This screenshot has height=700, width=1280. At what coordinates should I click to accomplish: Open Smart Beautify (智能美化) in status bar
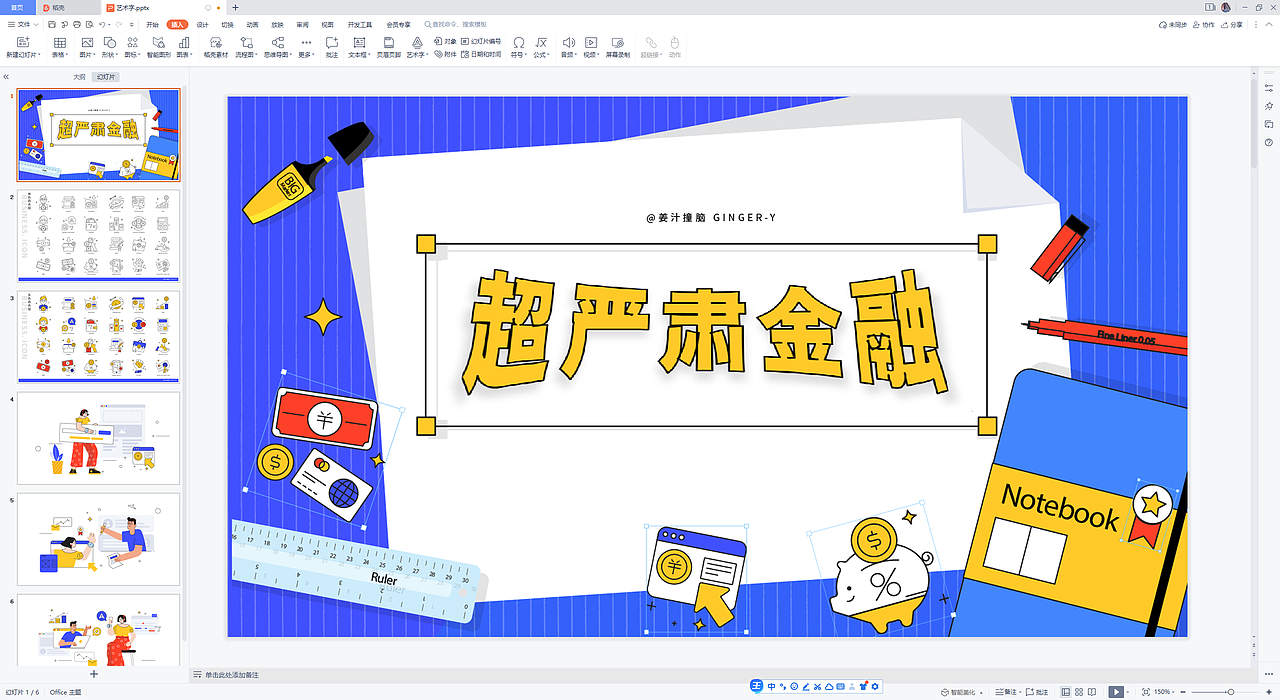pos(958,691)
